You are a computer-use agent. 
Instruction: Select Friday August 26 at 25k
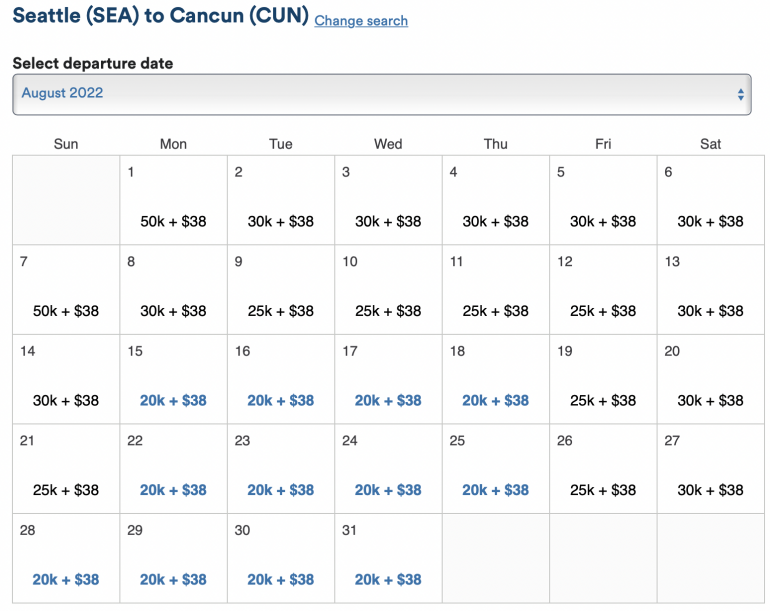coord(603,490)
